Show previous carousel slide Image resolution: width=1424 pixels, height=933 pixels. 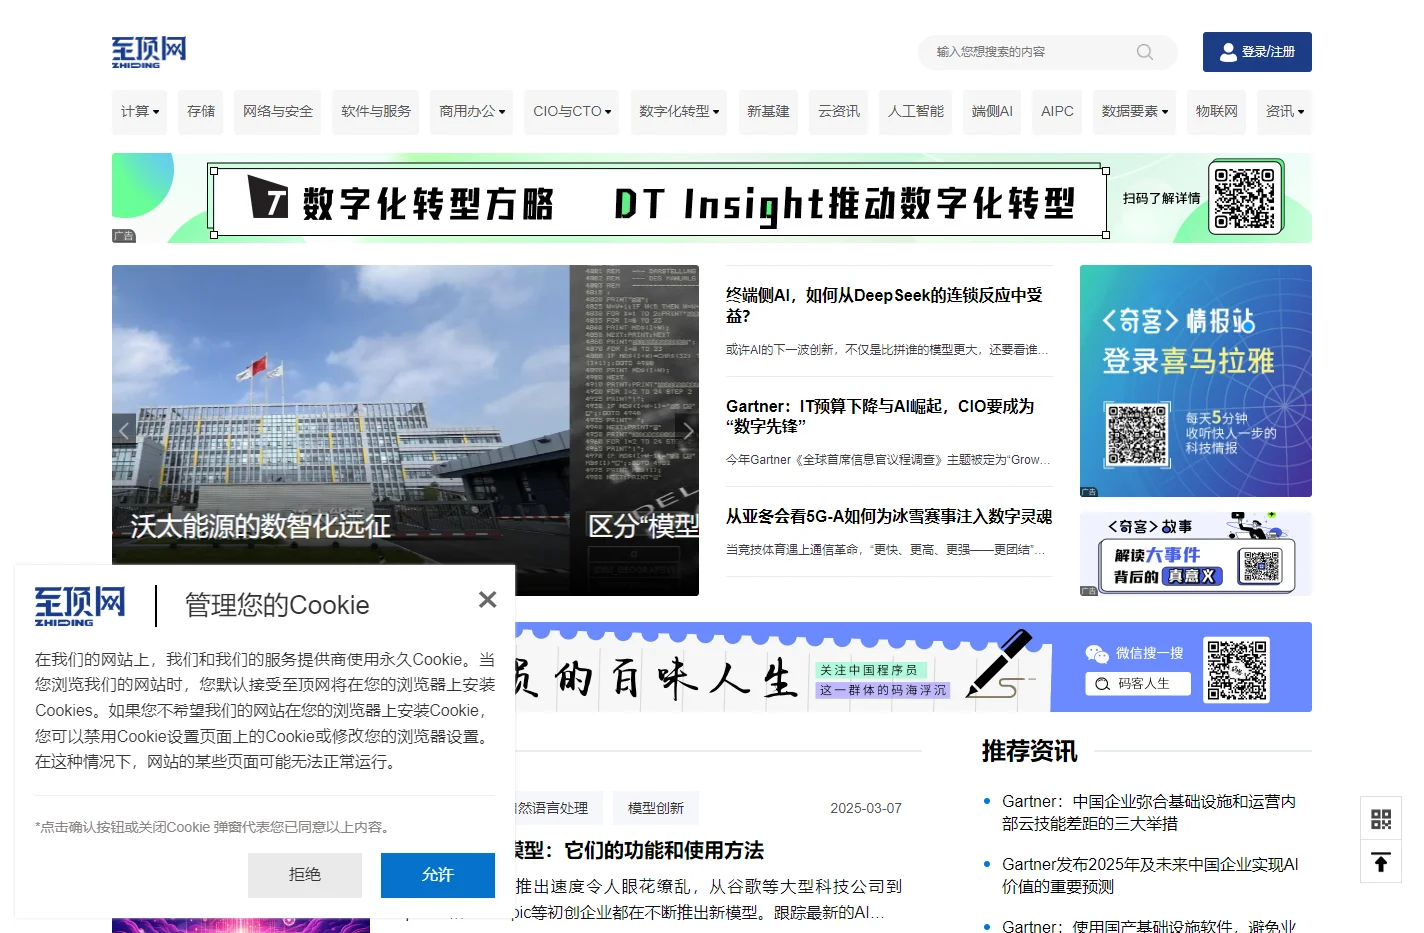tap(124, 431)
